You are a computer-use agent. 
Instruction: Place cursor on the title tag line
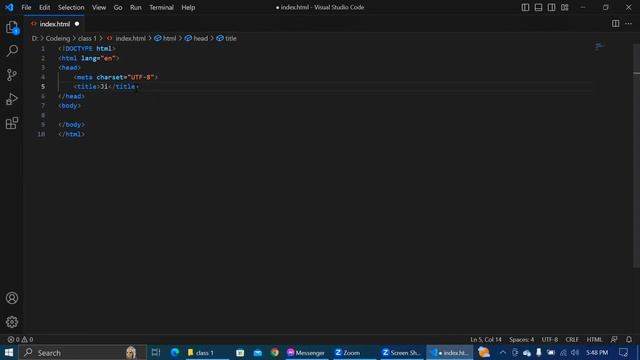106,87
